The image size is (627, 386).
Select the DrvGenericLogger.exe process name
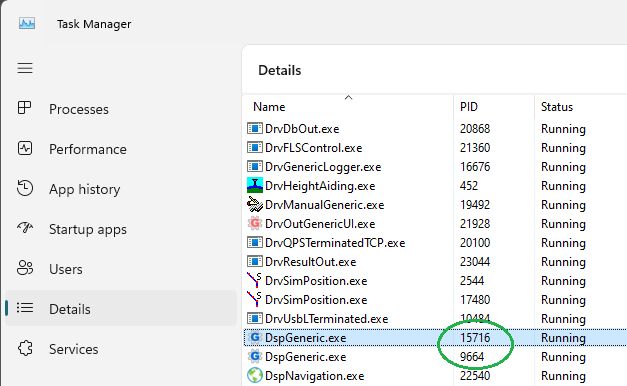point(323,167)
